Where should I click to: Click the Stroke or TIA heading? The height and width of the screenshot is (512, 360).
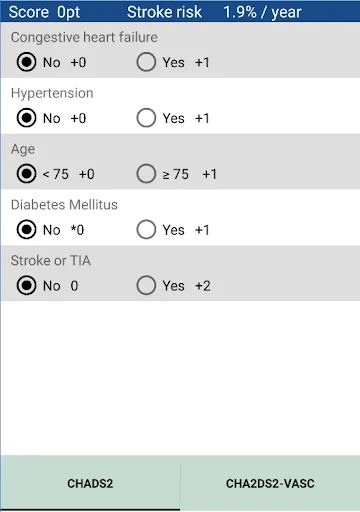click(x=51, y=261)
